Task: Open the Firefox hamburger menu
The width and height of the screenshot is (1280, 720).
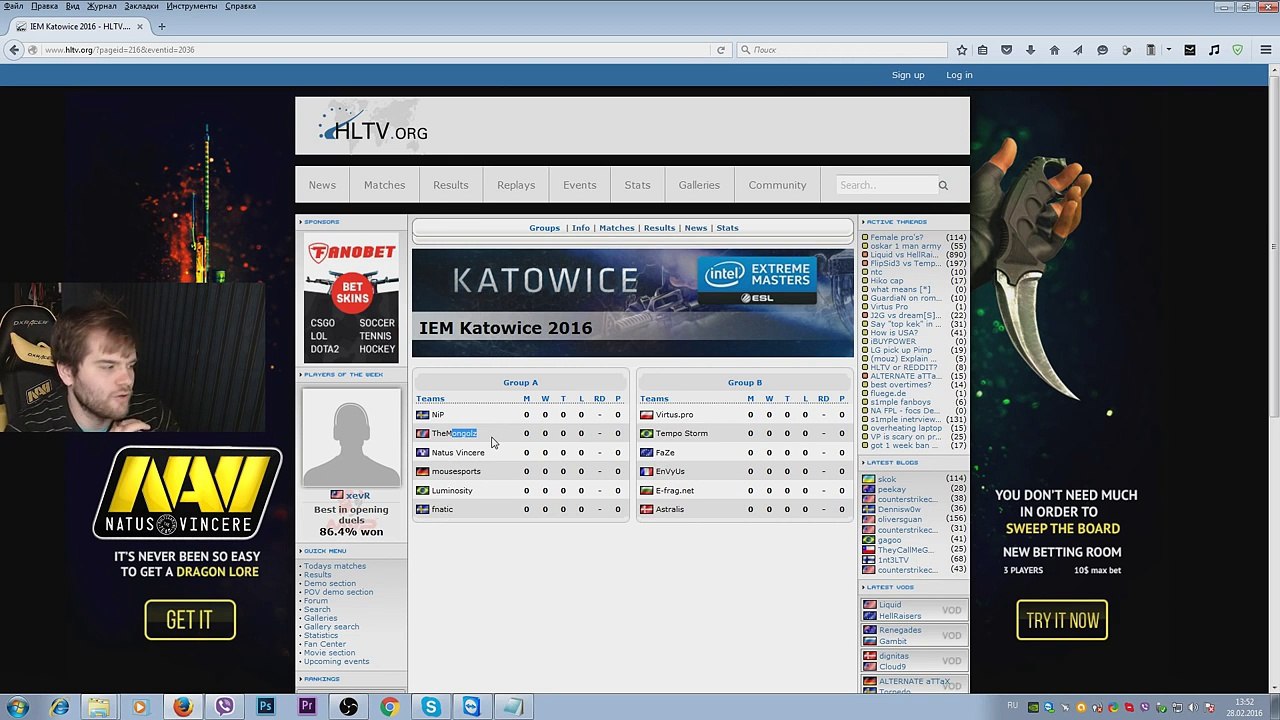Action: coord(1266,50)
